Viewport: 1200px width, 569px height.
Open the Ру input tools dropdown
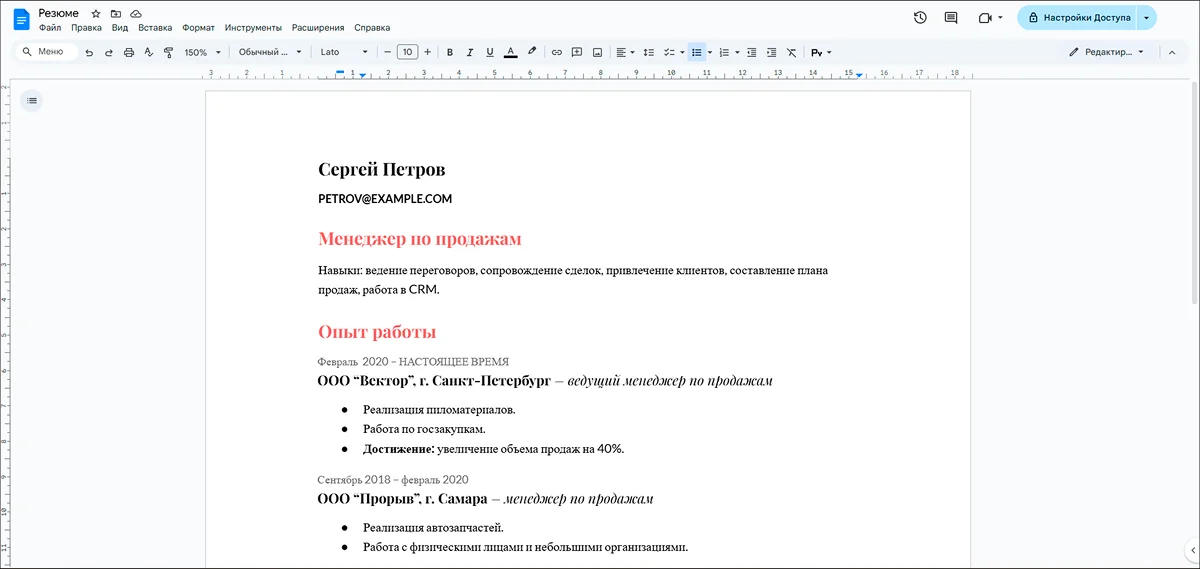tap(821, 52)
